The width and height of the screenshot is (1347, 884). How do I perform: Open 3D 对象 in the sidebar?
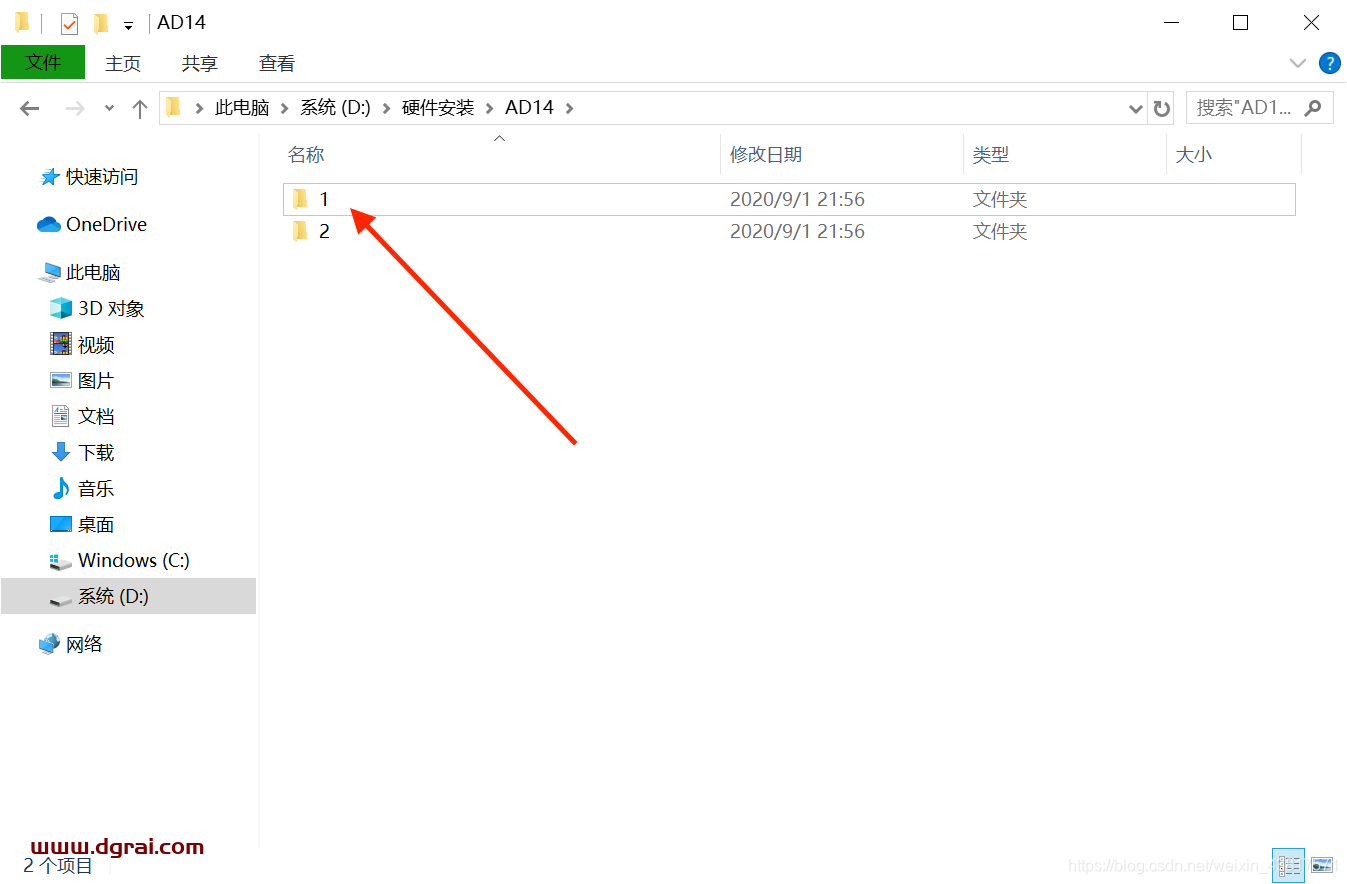click(111, 309)
